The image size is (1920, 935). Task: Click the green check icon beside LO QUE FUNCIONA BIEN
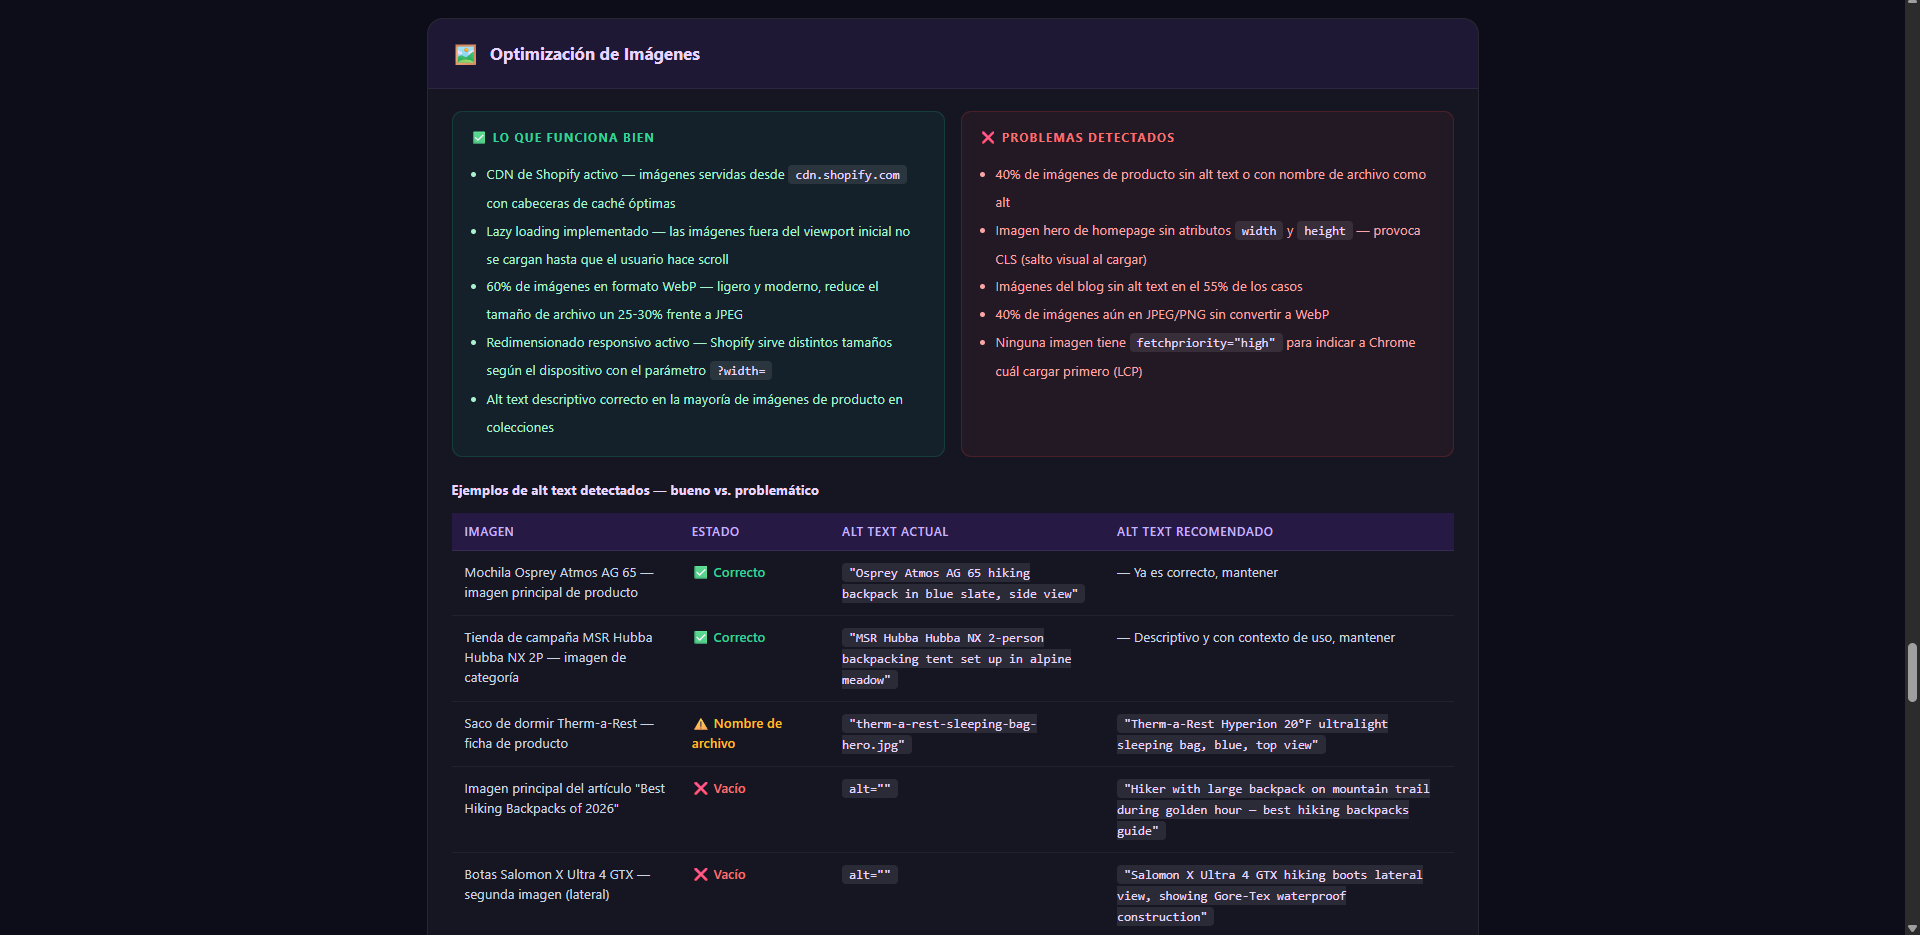(x=479, y=138)
